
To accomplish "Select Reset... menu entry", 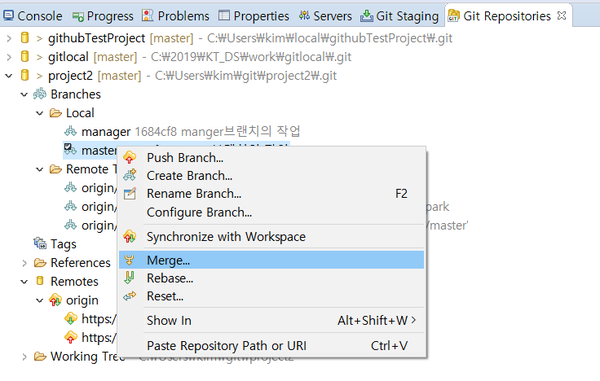I will coord(271,296).
